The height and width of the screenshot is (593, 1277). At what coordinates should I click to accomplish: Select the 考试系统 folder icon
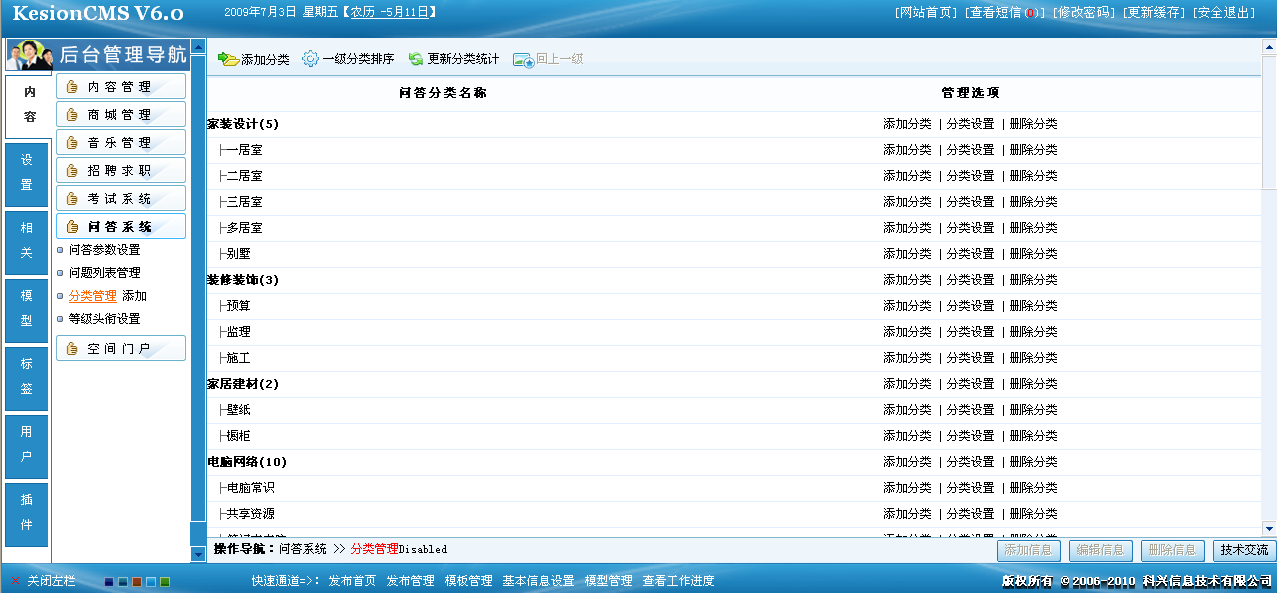click(x=73, y=197)
